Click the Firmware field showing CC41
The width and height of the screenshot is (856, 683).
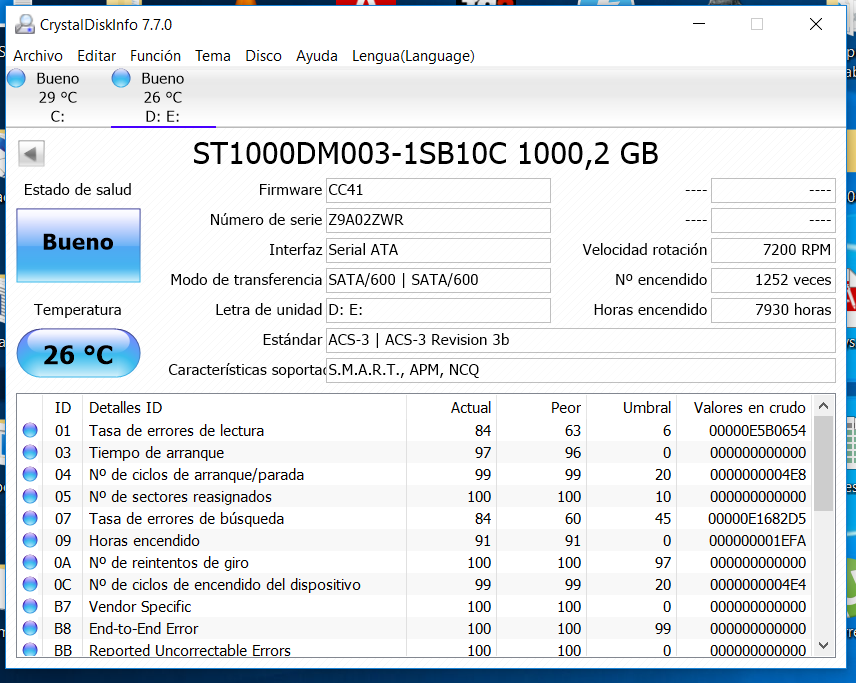[438, 190]
